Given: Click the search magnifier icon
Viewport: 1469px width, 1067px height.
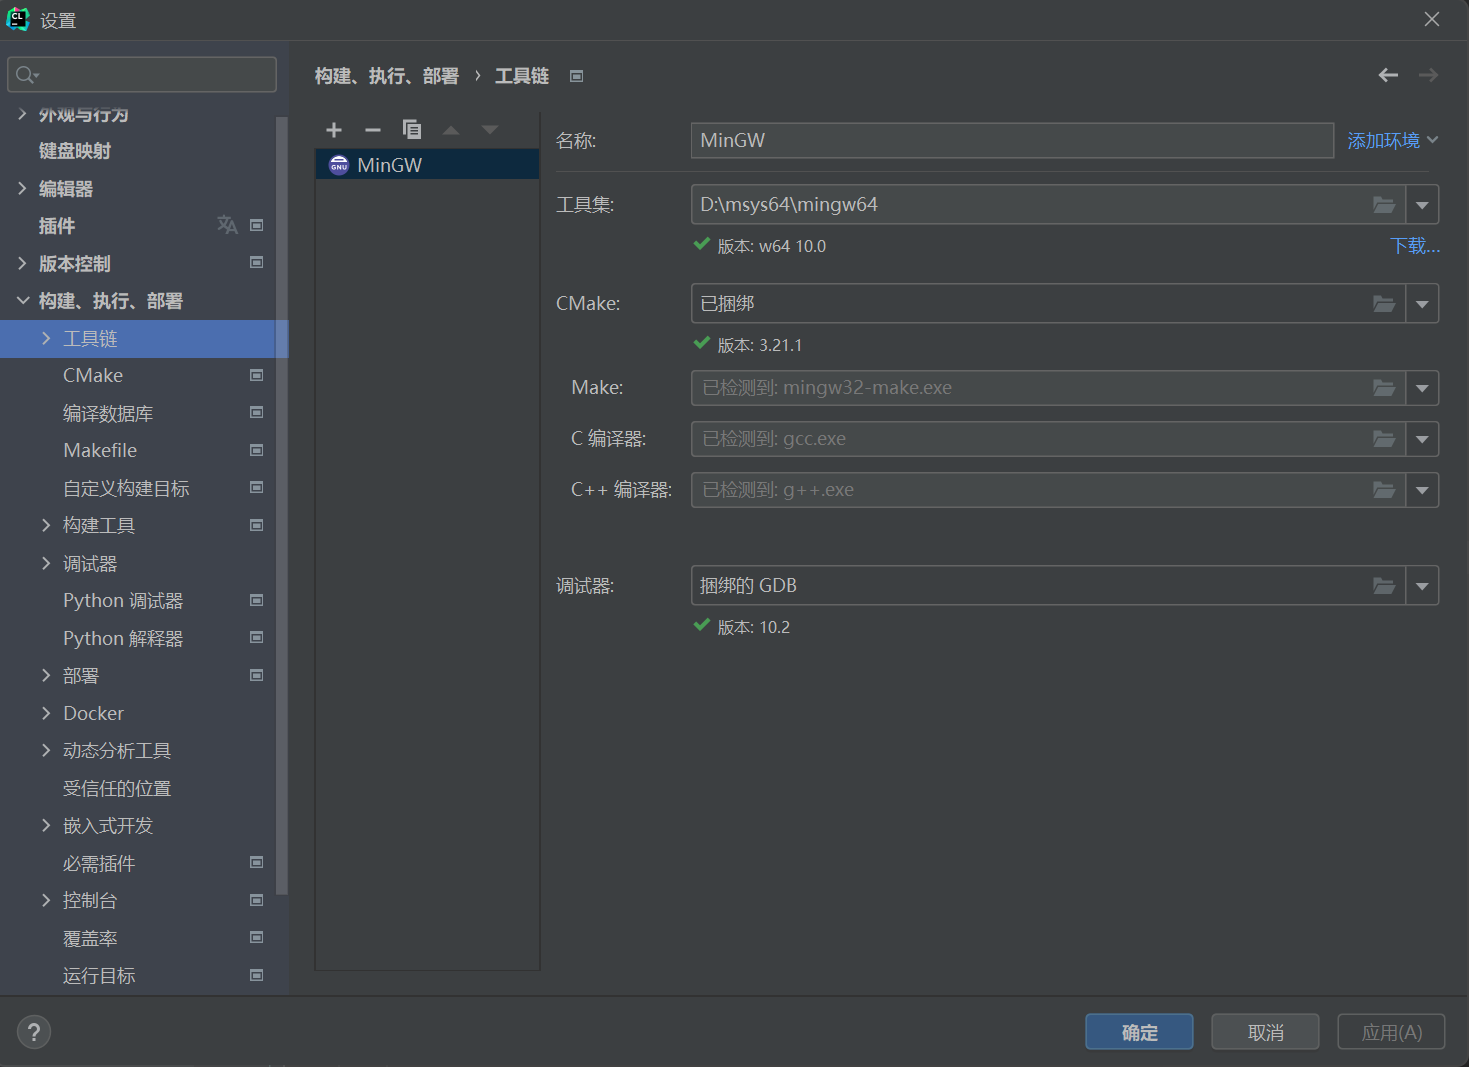Looking at the screenshot, I should pyautogui.click(x=27, y=75).
